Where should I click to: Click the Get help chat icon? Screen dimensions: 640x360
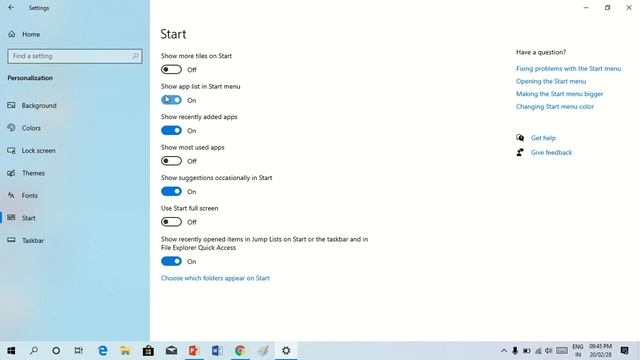[520, 138]
